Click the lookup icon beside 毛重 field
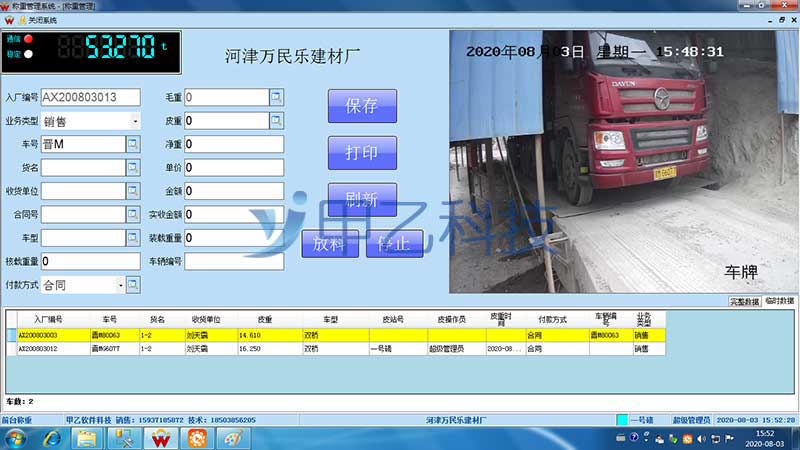Screen dimensions: 800x450 coord(277,97)
